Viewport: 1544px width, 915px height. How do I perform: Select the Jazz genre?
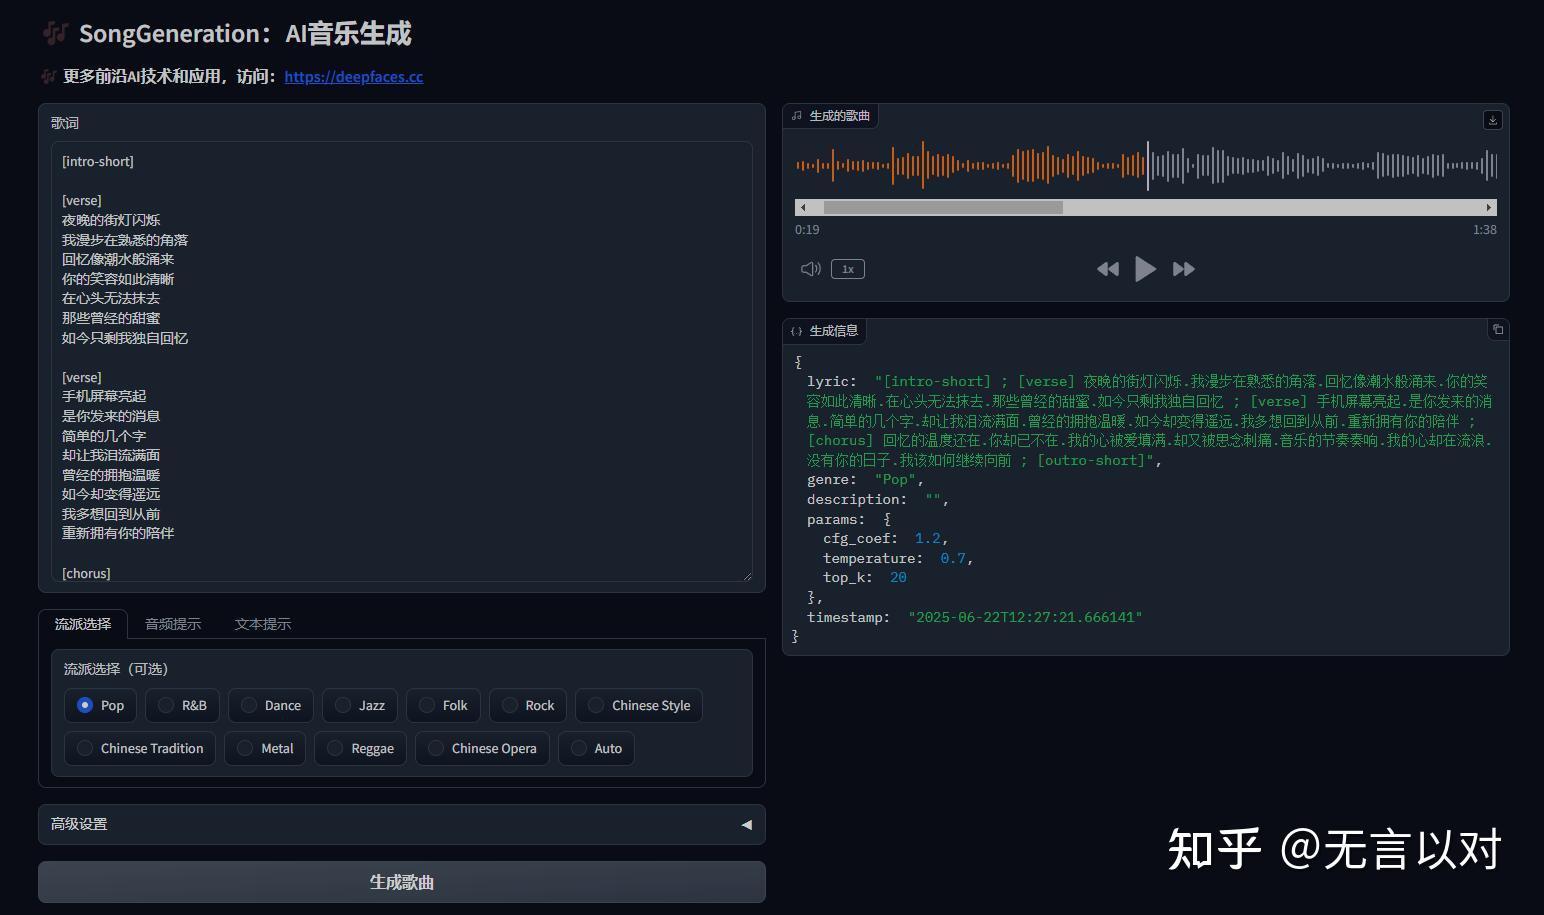click(x=359, y=705)
